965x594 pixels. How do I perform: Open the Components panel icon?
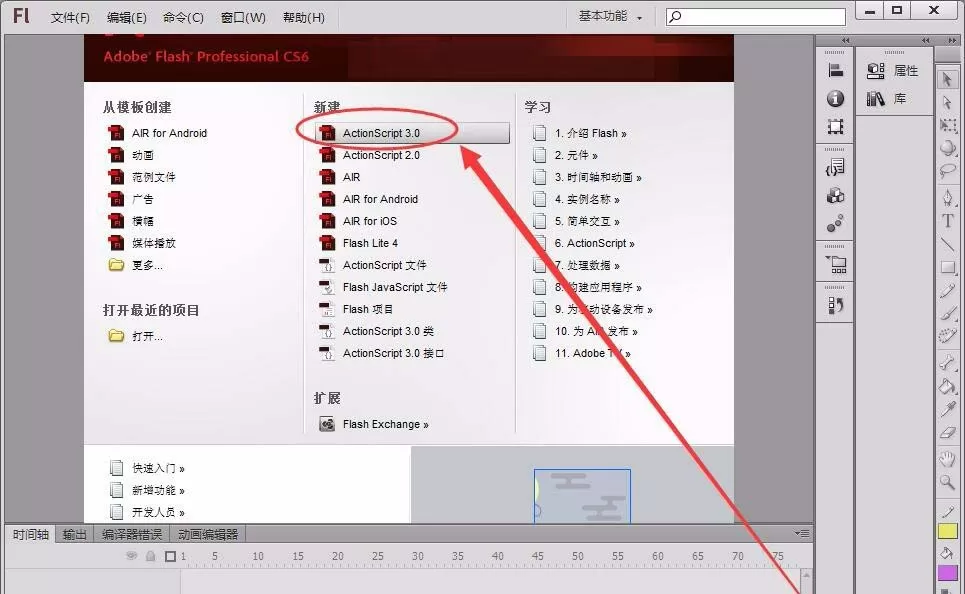pos(835,196)
